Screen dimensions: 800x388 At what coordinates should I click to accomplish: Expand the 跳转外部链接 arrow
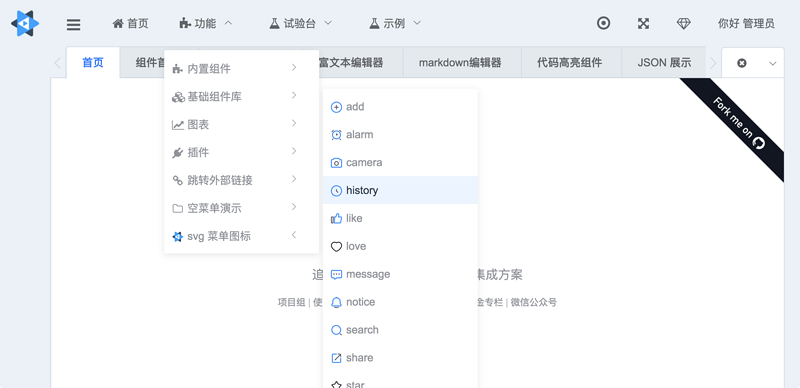294,179
